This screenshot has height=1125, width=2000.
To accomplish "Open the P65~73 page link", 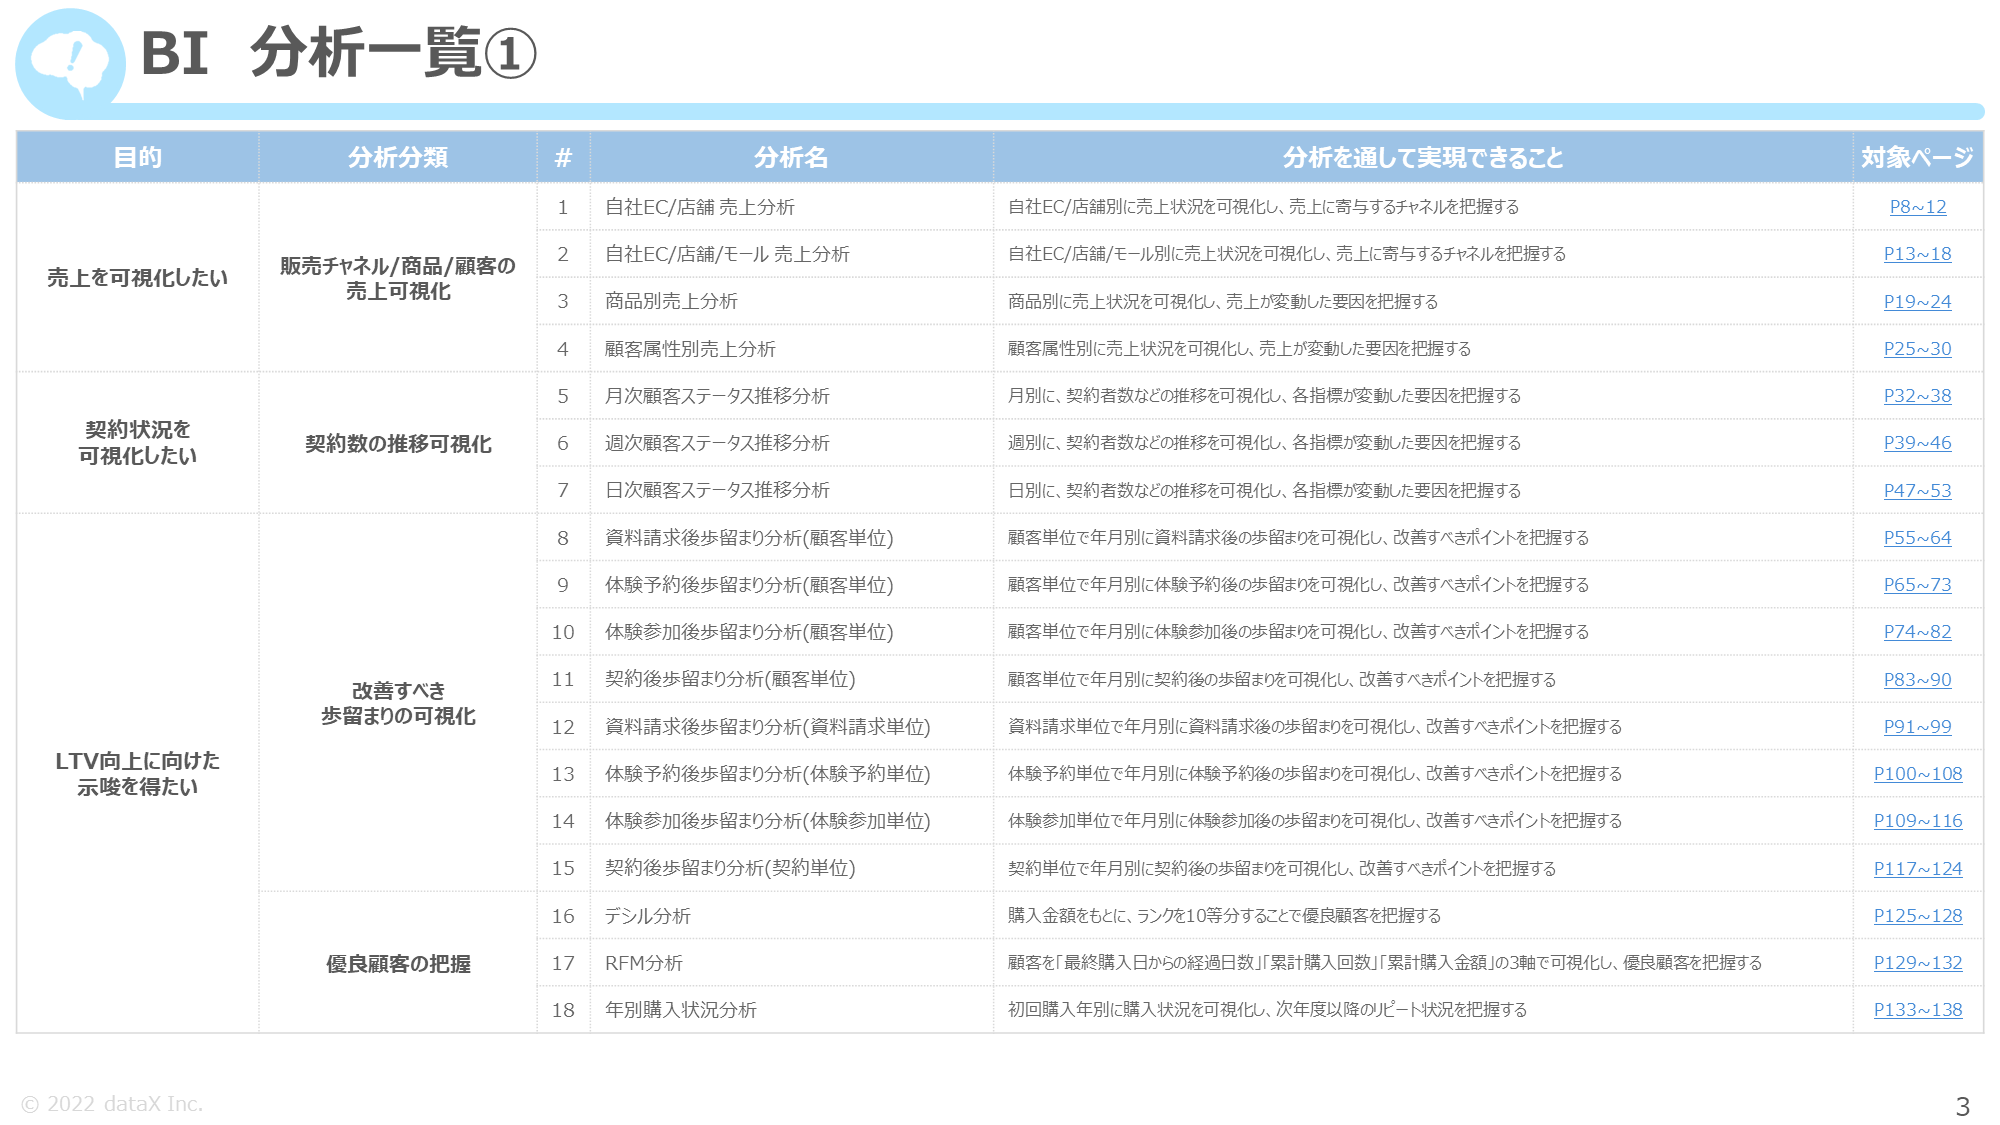I will [1917, 585].
